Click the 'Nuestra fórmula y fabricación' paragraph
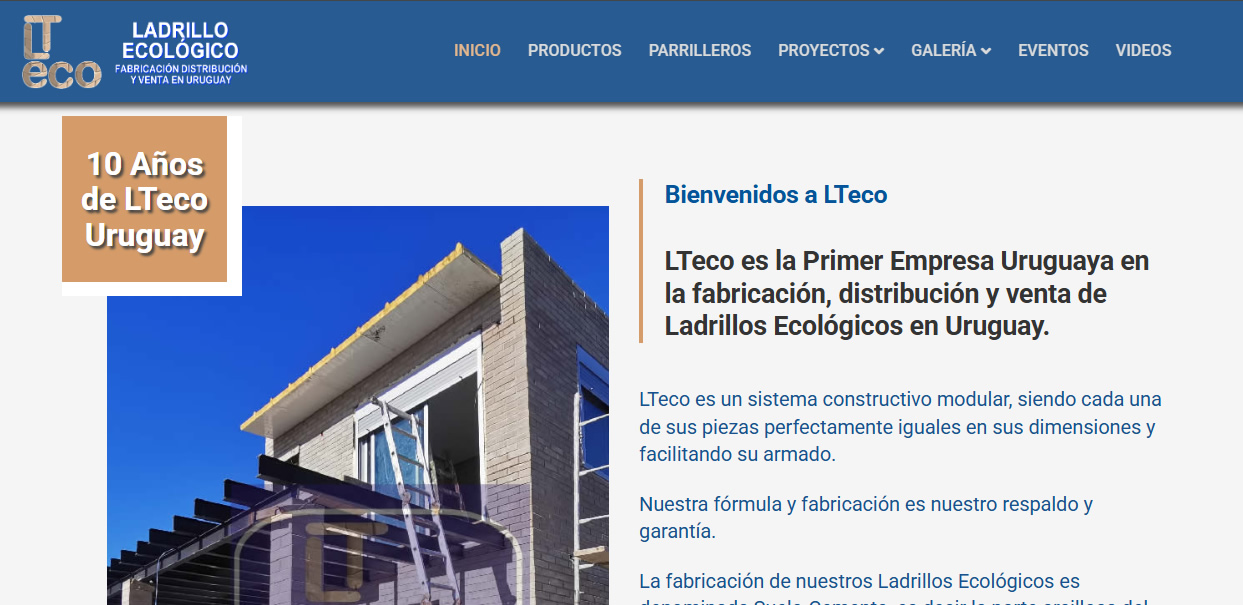Image resolution: width=1243 pixels, height=605 pixels. pos(866,517)
